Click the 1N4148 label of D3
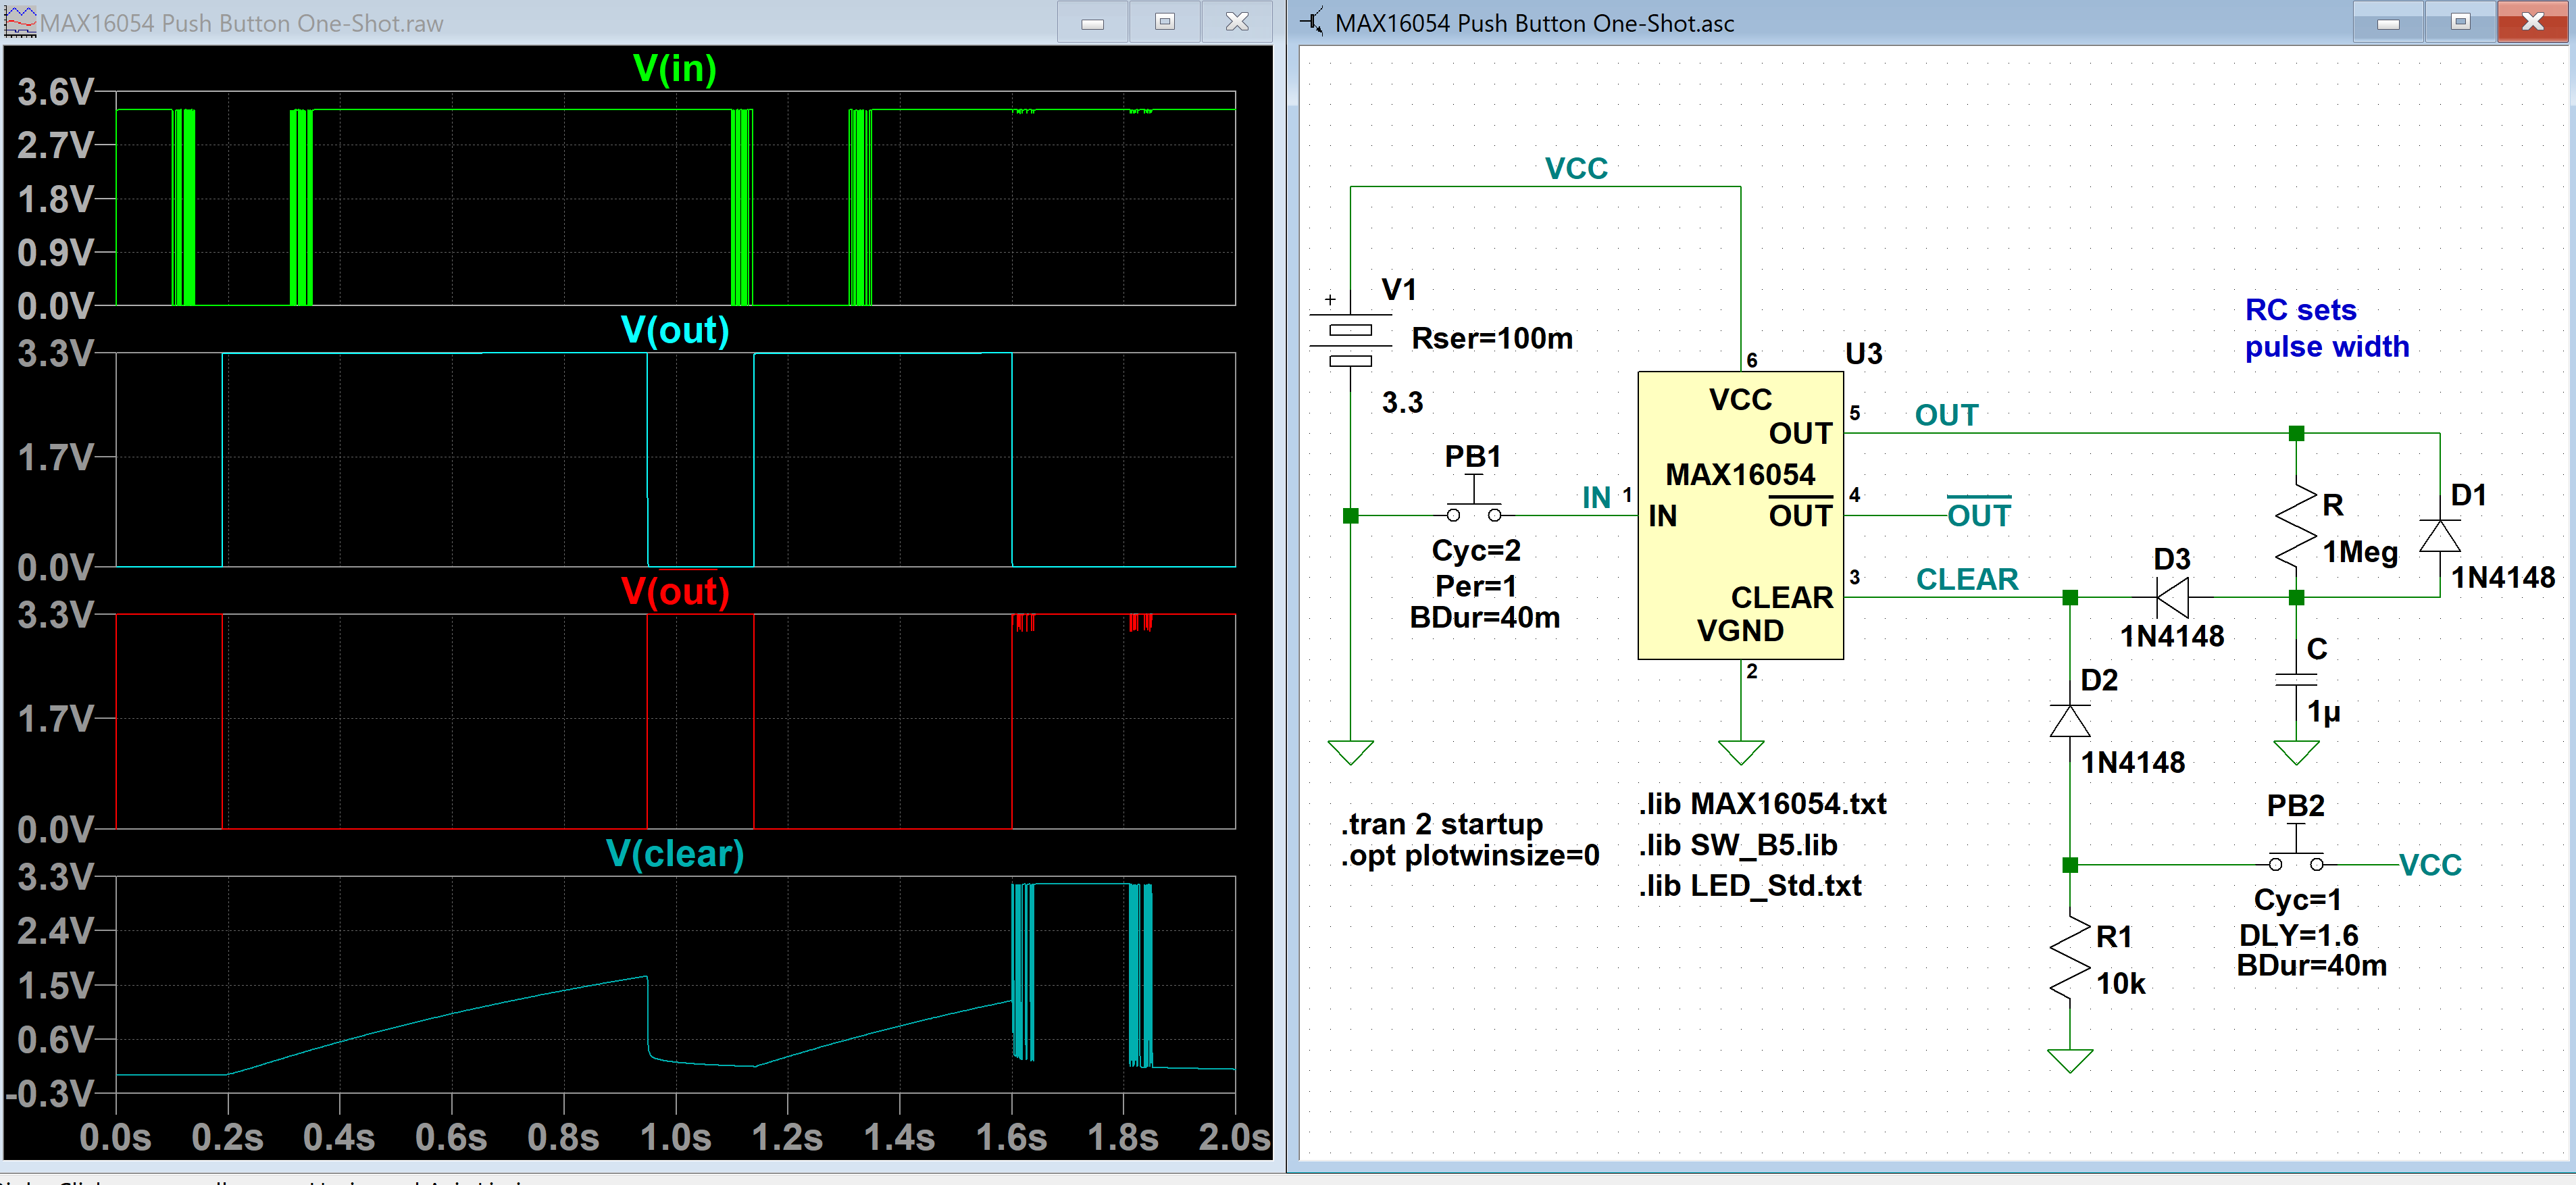 point(2171,636)
